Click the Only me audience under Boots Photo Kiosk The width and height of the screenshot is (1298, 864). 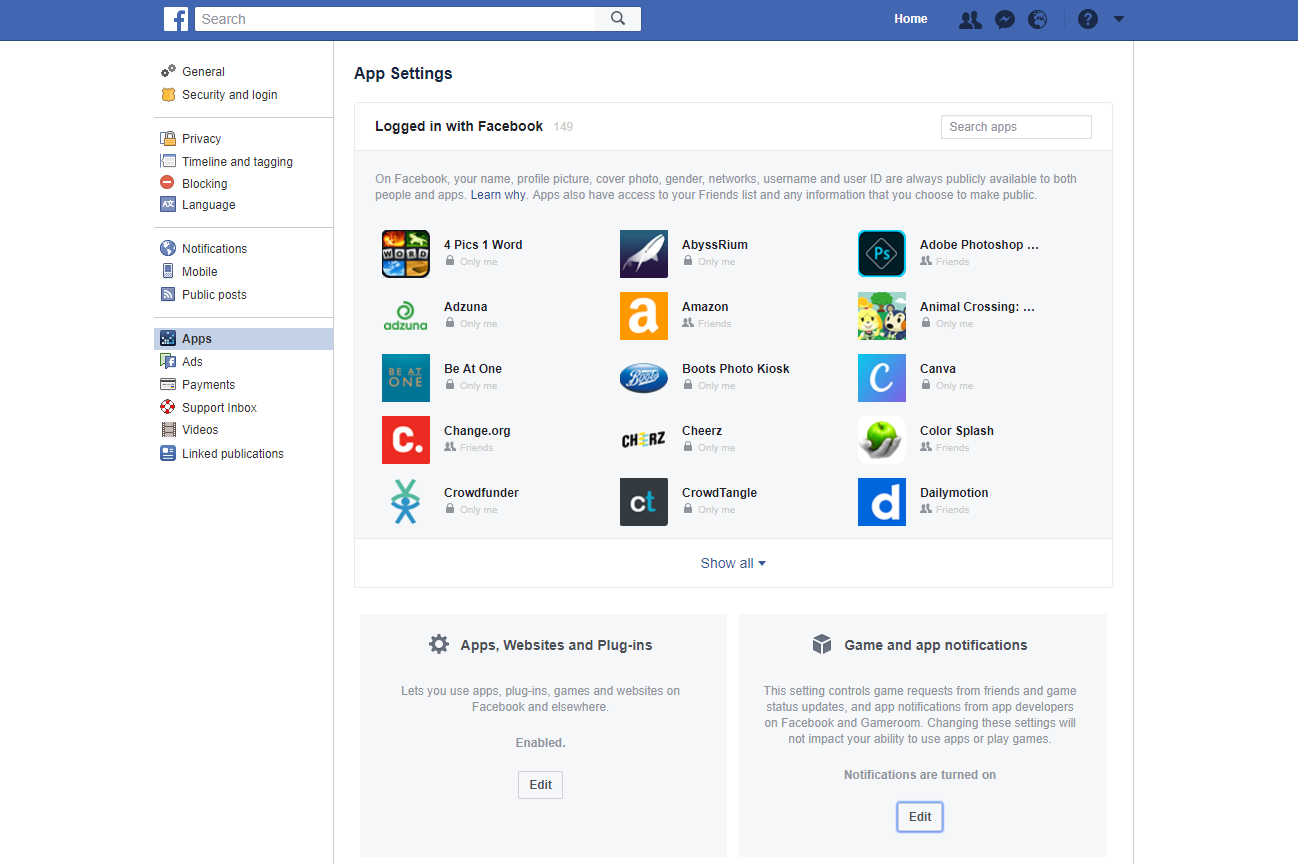point(709,386)
